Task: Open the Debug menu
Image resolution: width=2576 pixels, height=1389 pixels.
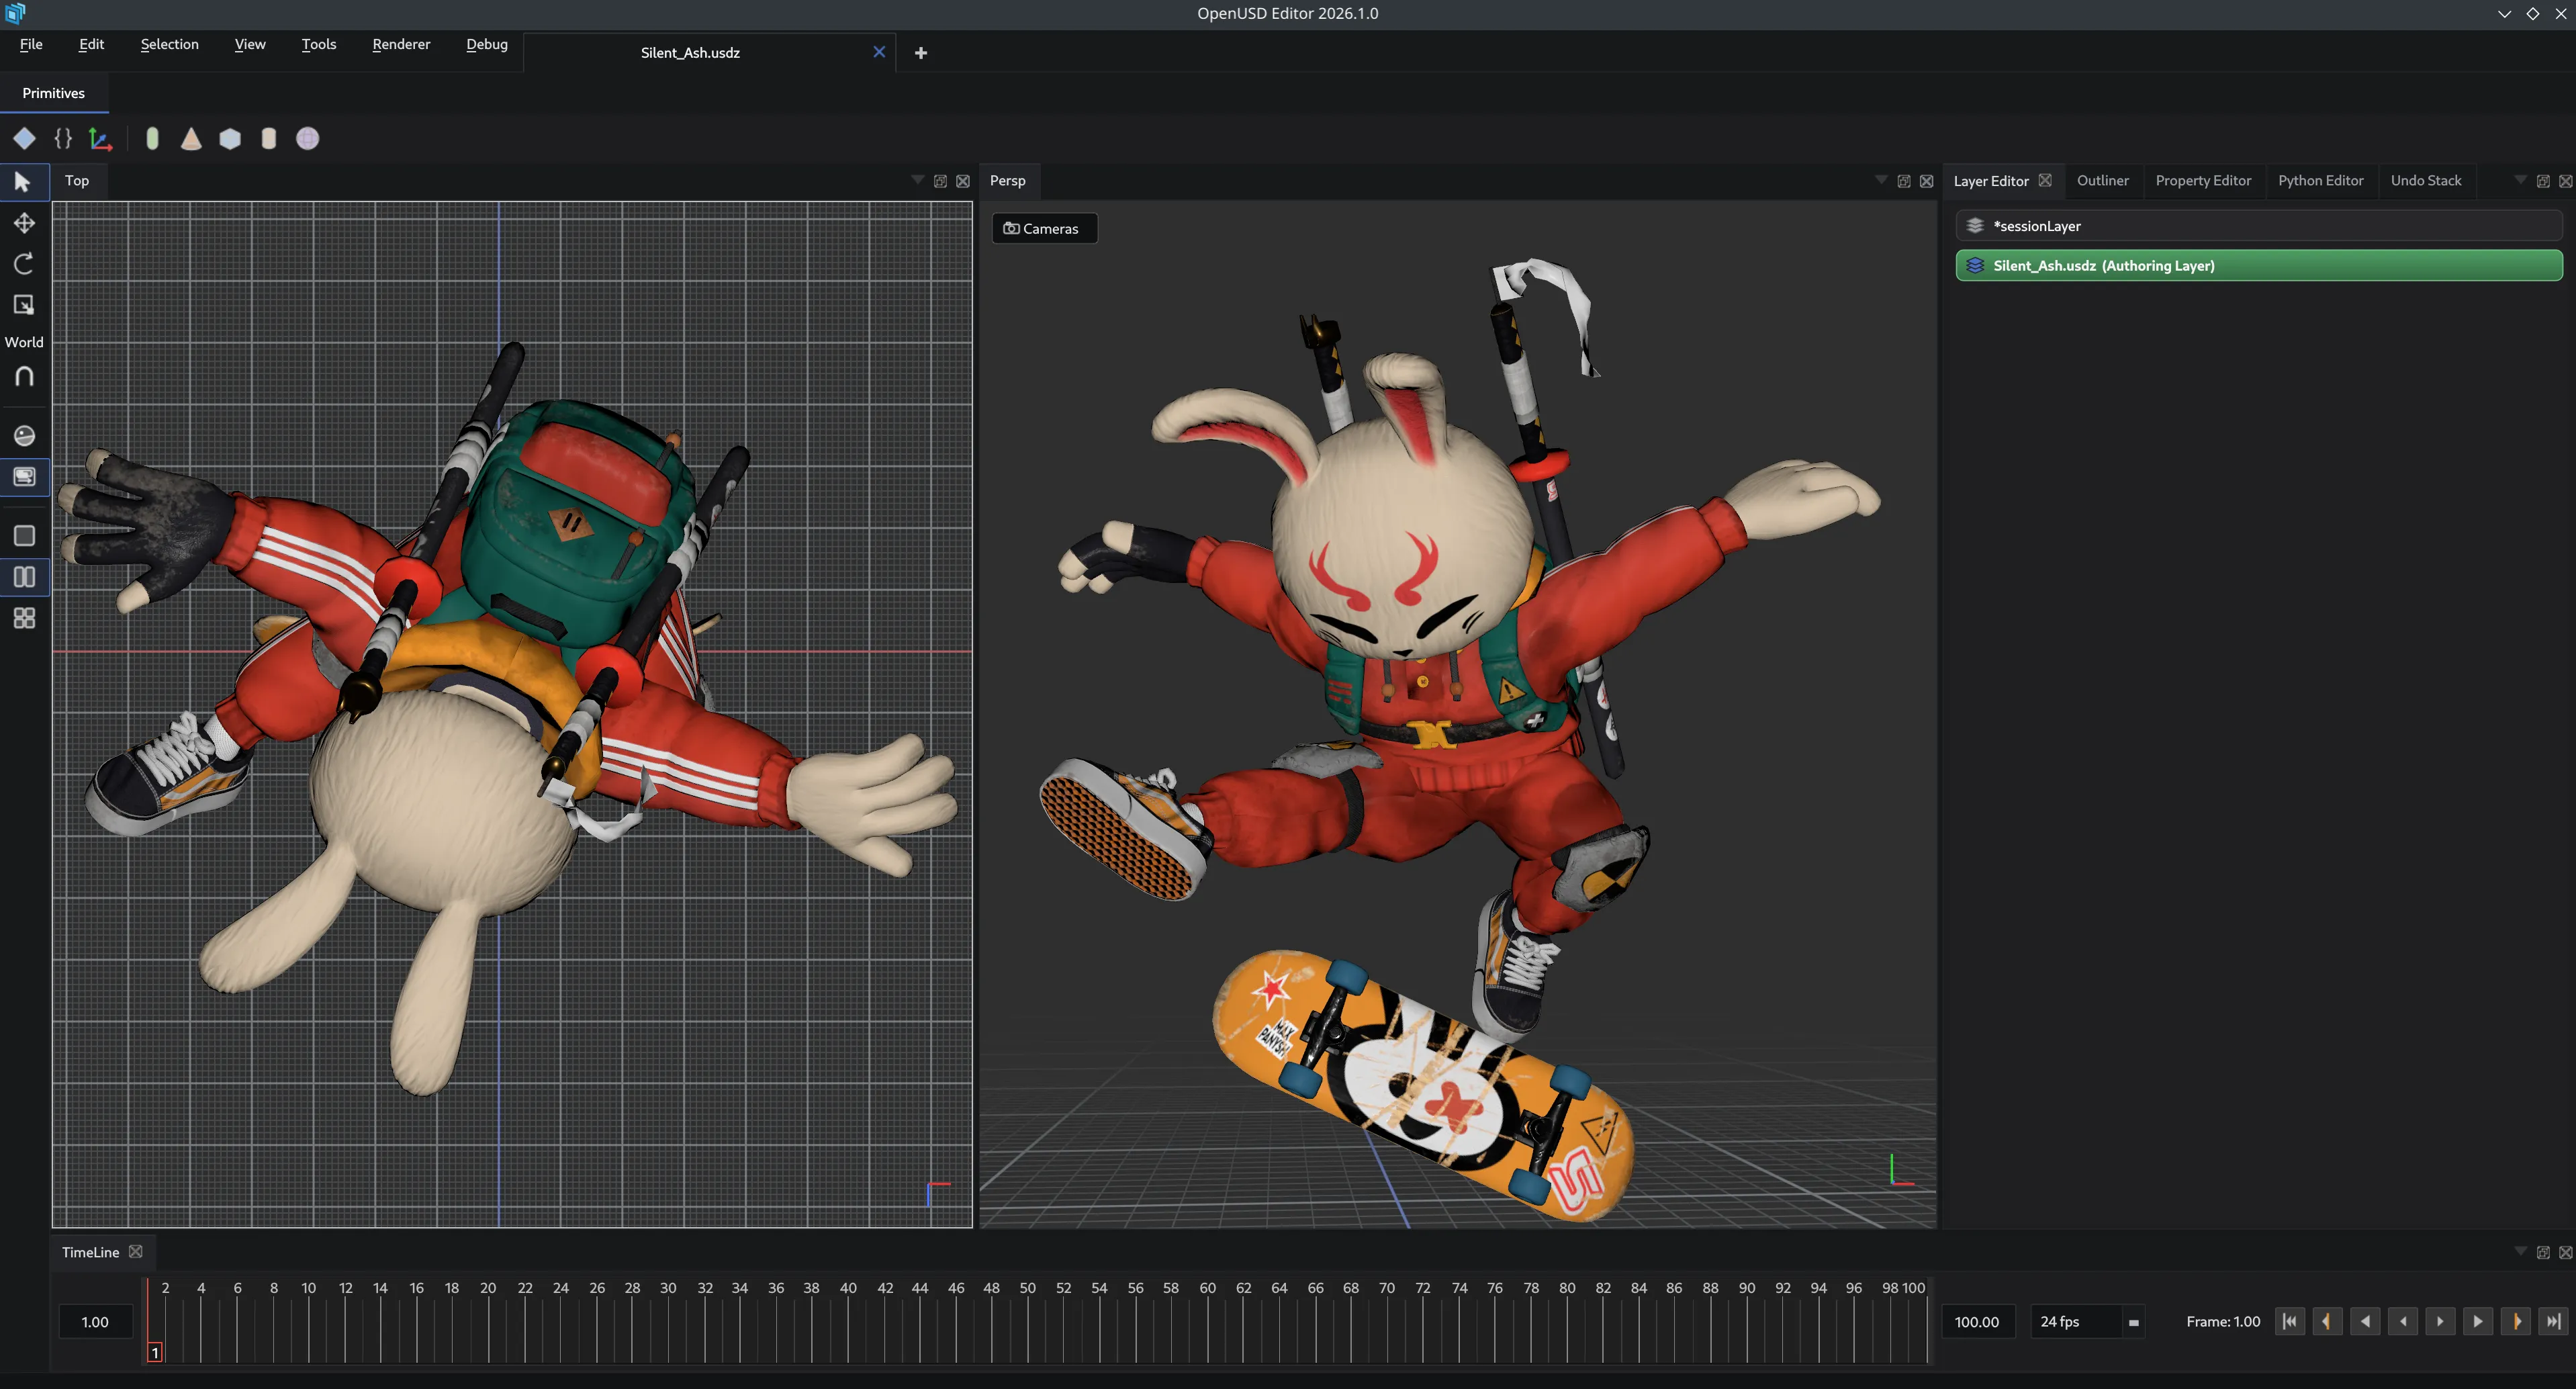Action: pyautogui.click(x=487, y=44)
